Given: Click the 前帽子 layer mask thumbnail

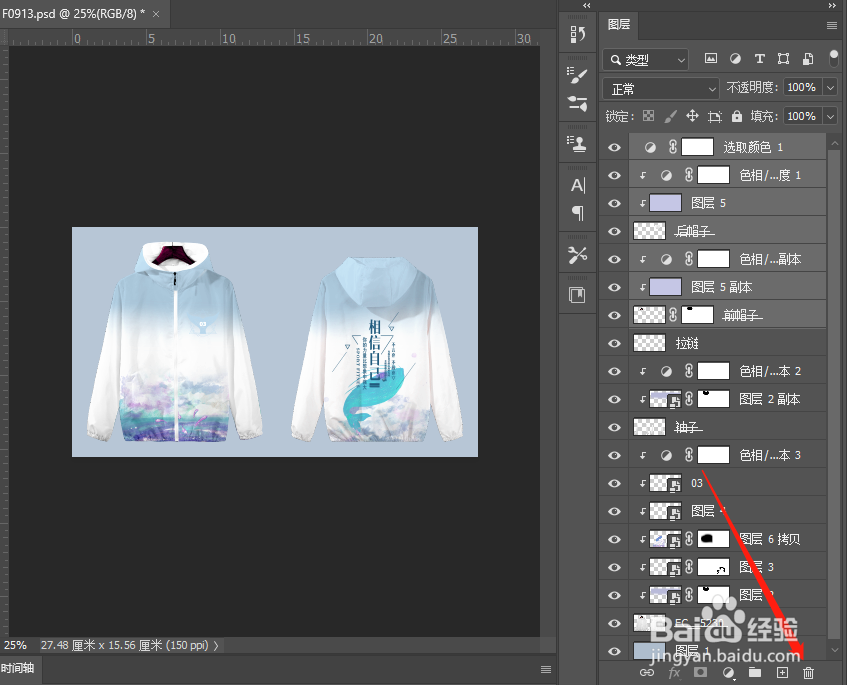Looking at the screenshot, I should tap(697, 315).
